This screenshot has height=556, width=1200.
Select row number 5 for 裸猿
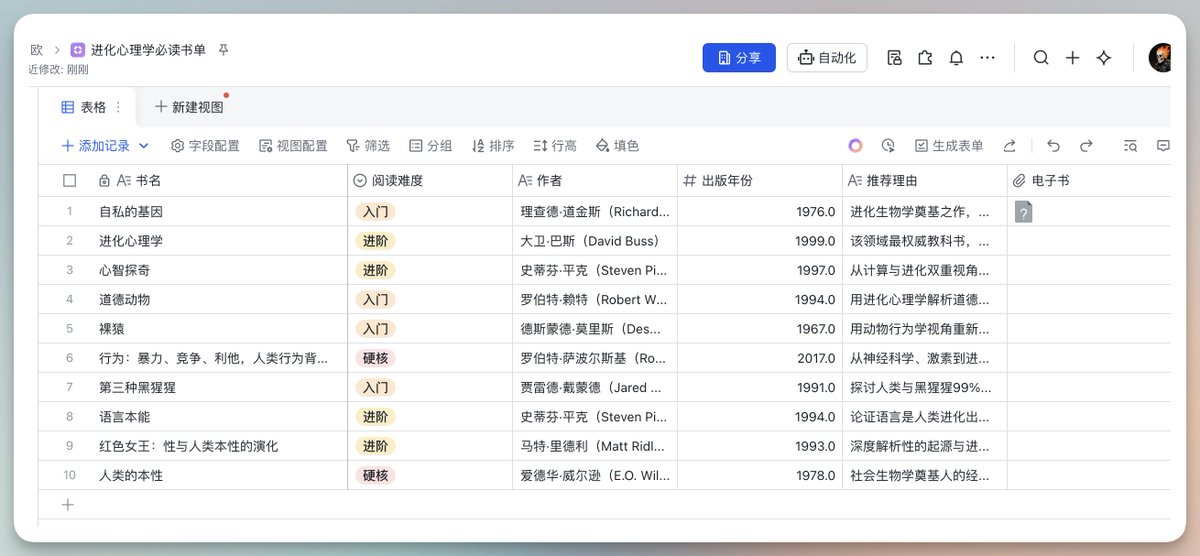pyautogui.click(x=69, y=329)
